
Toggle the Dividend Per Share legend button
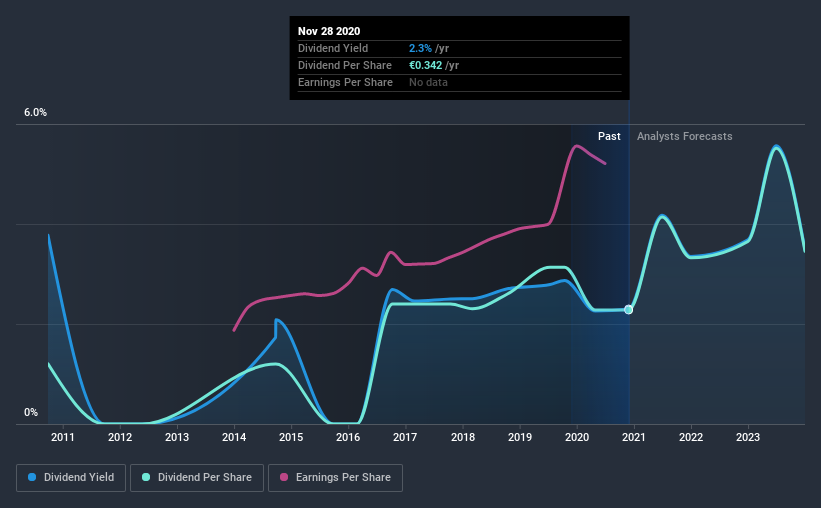coord(197,478)
